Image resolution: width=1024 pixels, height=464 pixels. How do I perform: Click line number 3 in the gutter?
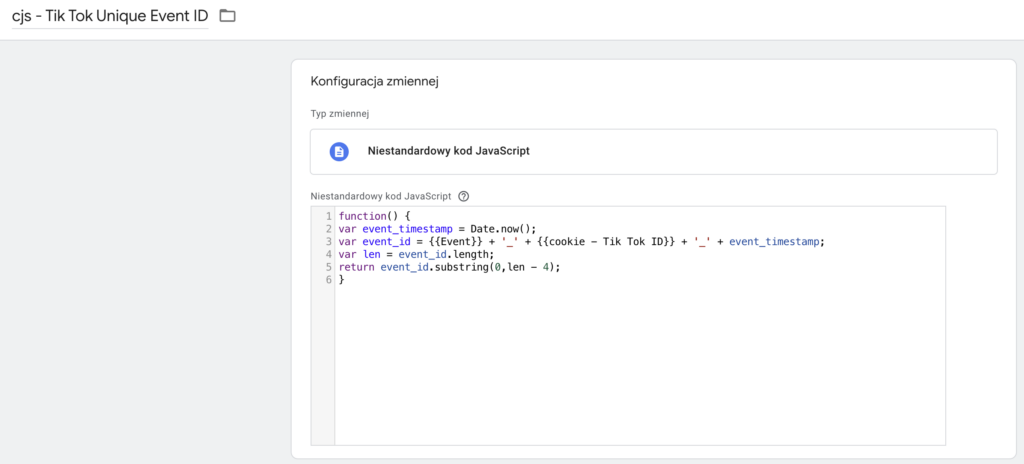[328, 241]
